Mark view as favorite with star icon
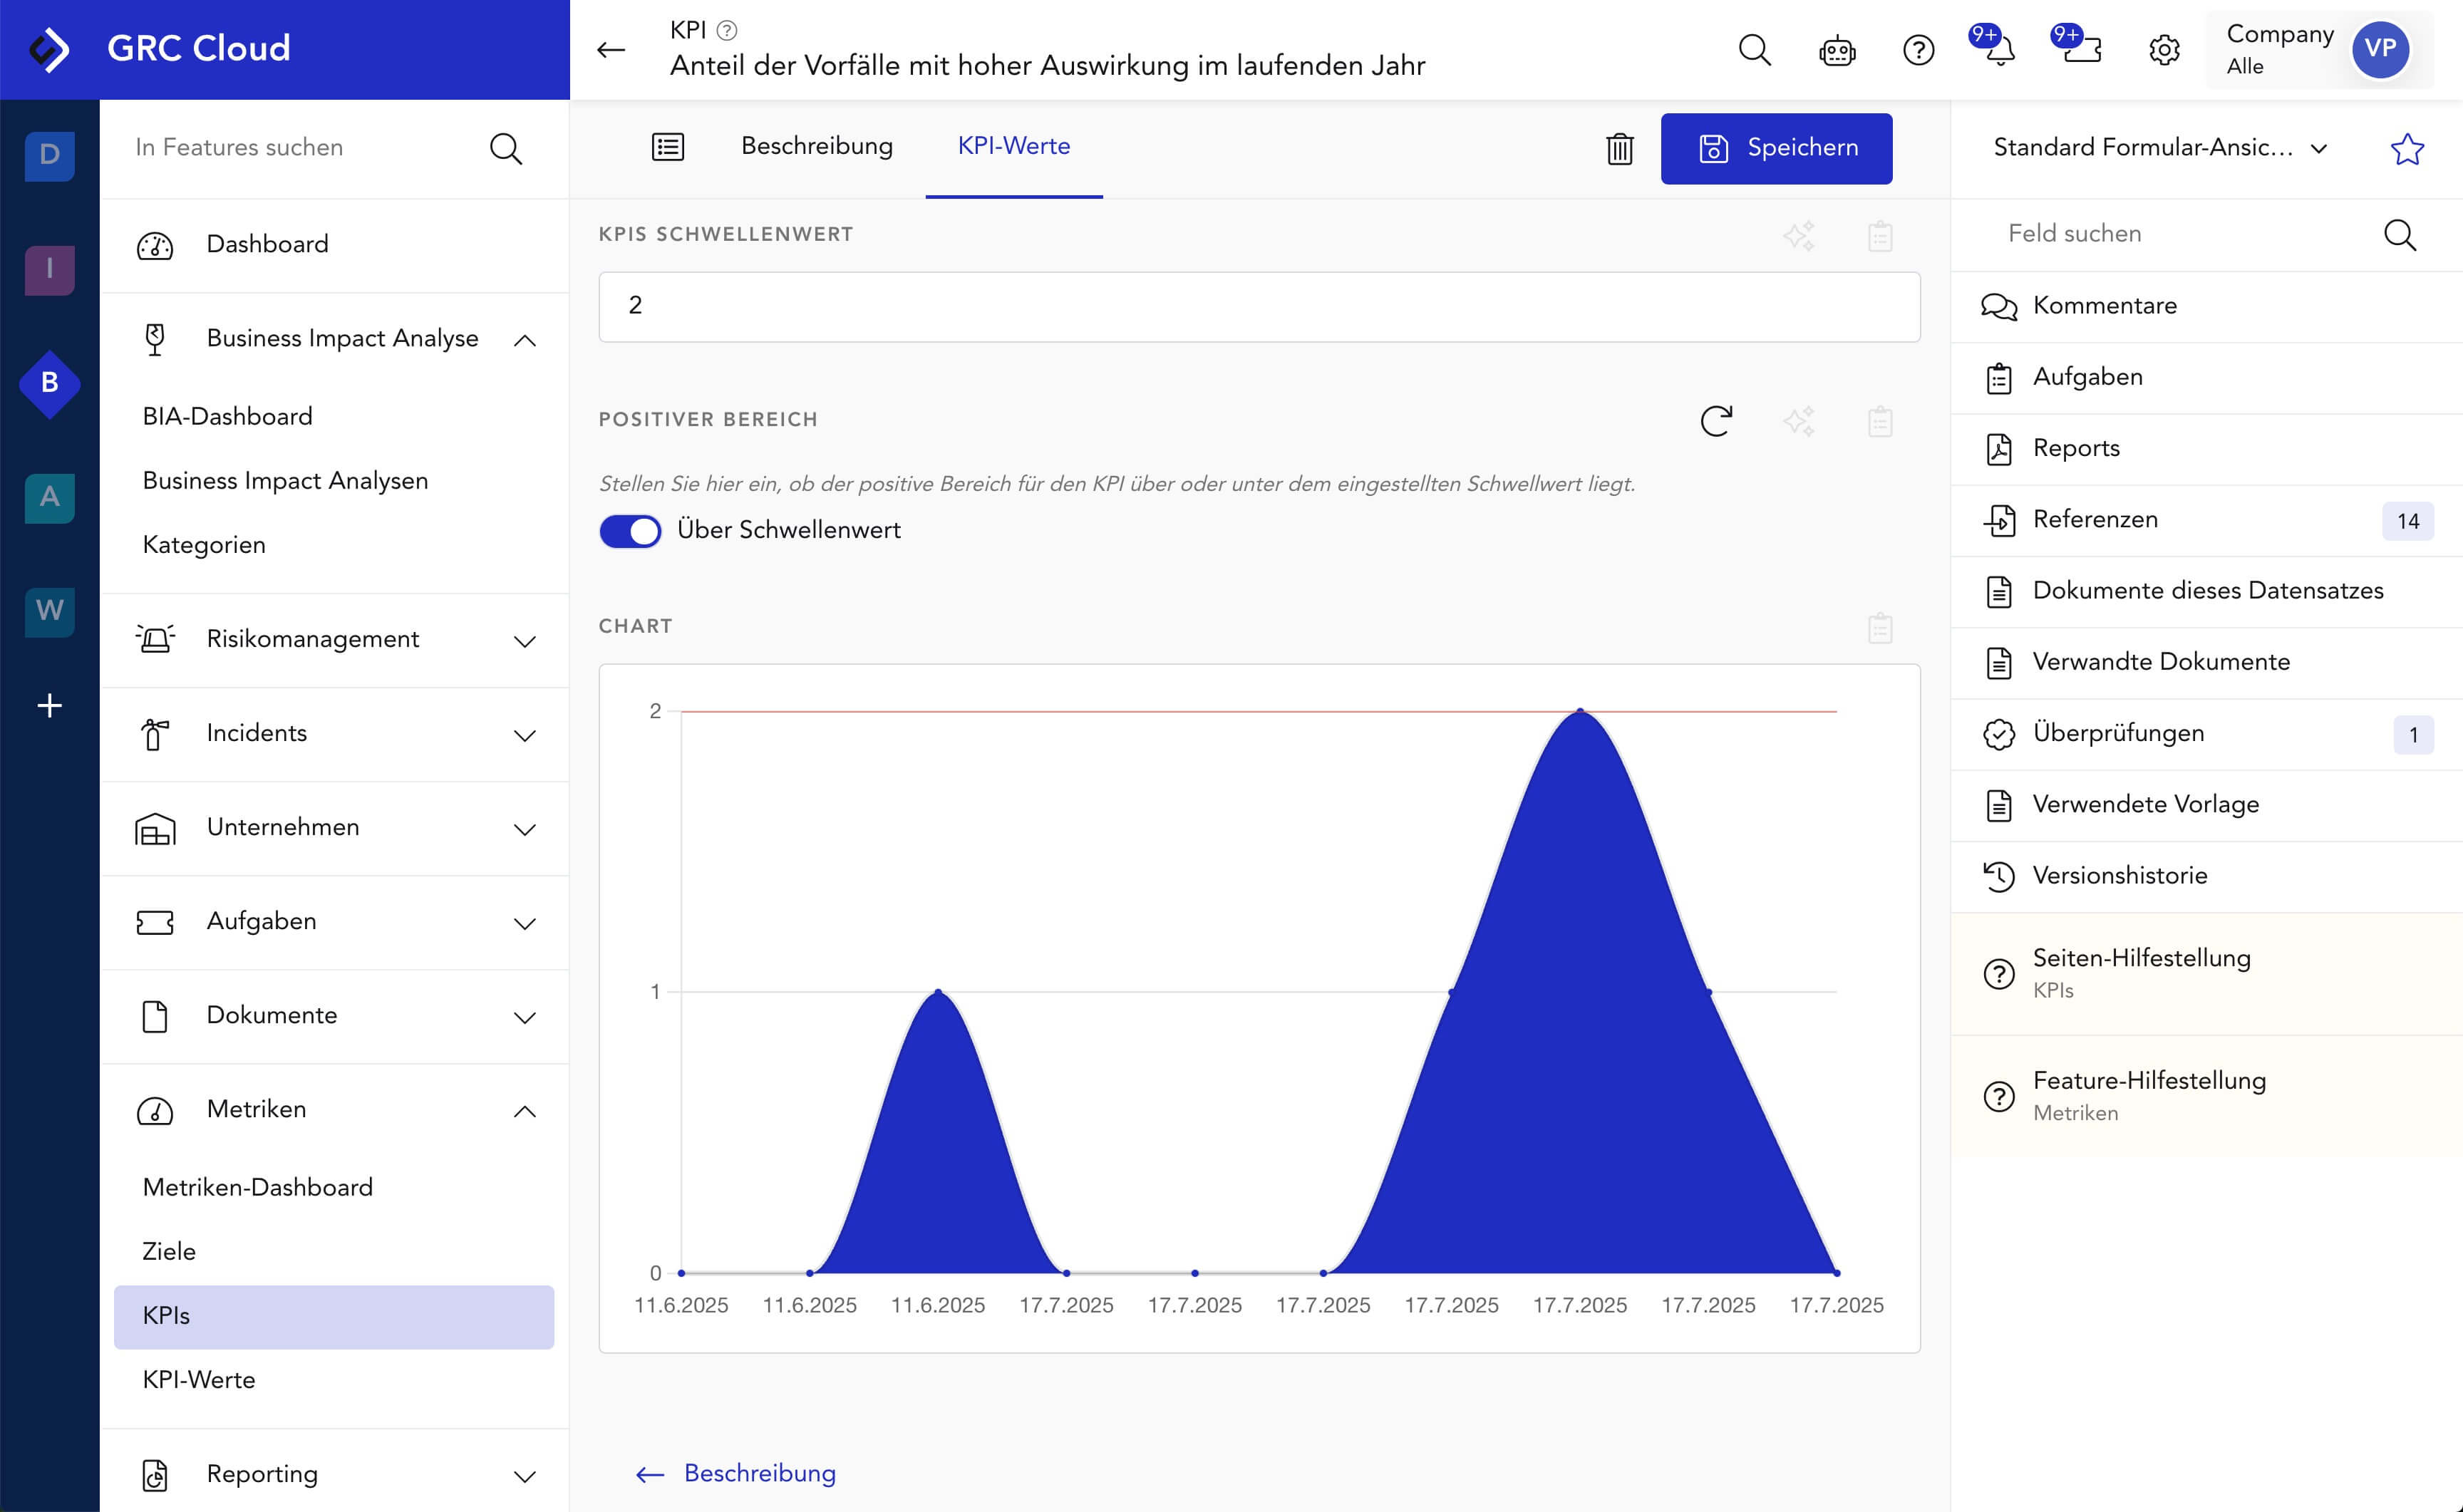This screenshot has height=1512, width=2463. click(2406, 149)
